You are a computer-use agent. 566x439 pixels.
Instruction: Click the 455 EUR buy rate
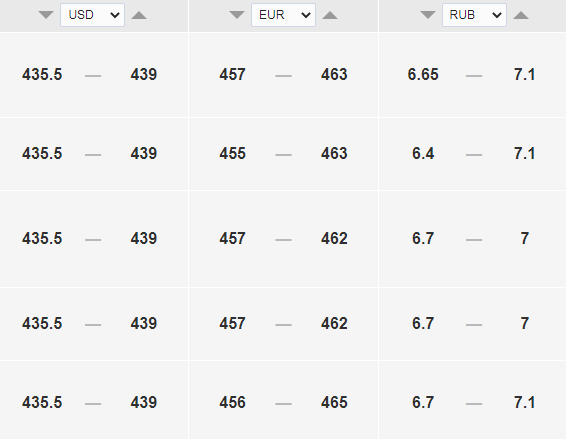(x=232, y=153)
